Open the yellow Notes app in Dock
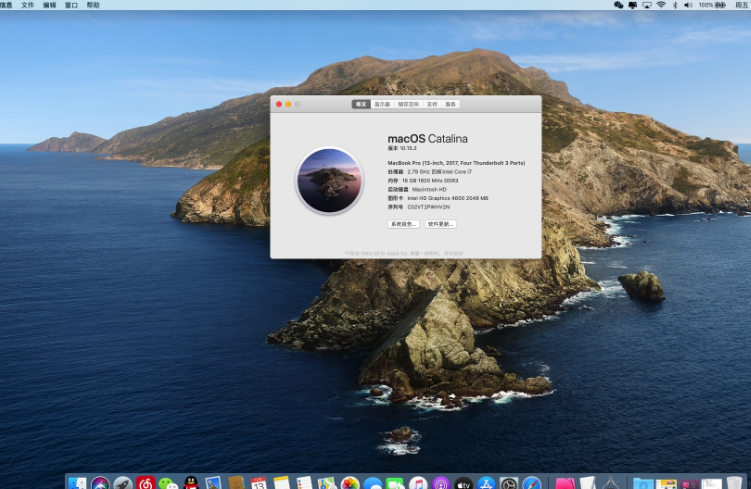The image size is (751, 489). [281, 483]
